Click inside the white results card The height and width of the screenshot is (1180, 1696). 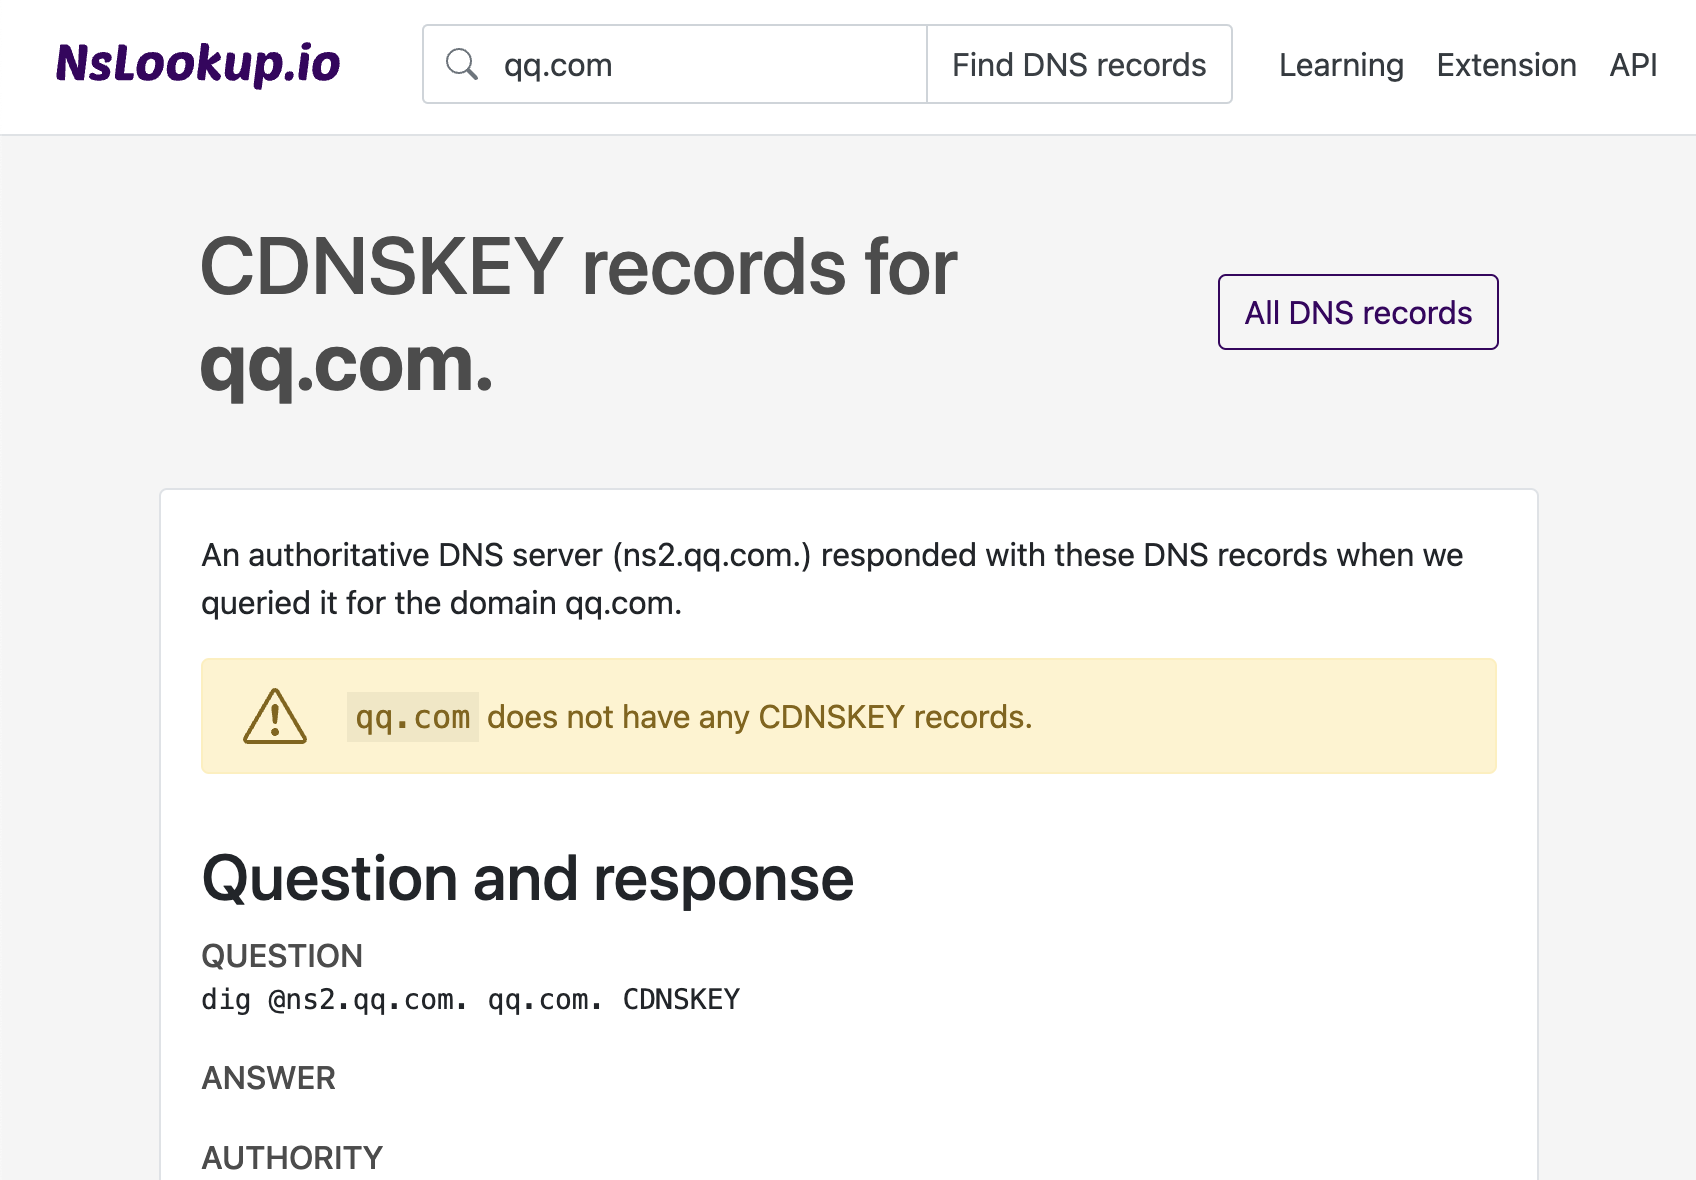point(848,830)
